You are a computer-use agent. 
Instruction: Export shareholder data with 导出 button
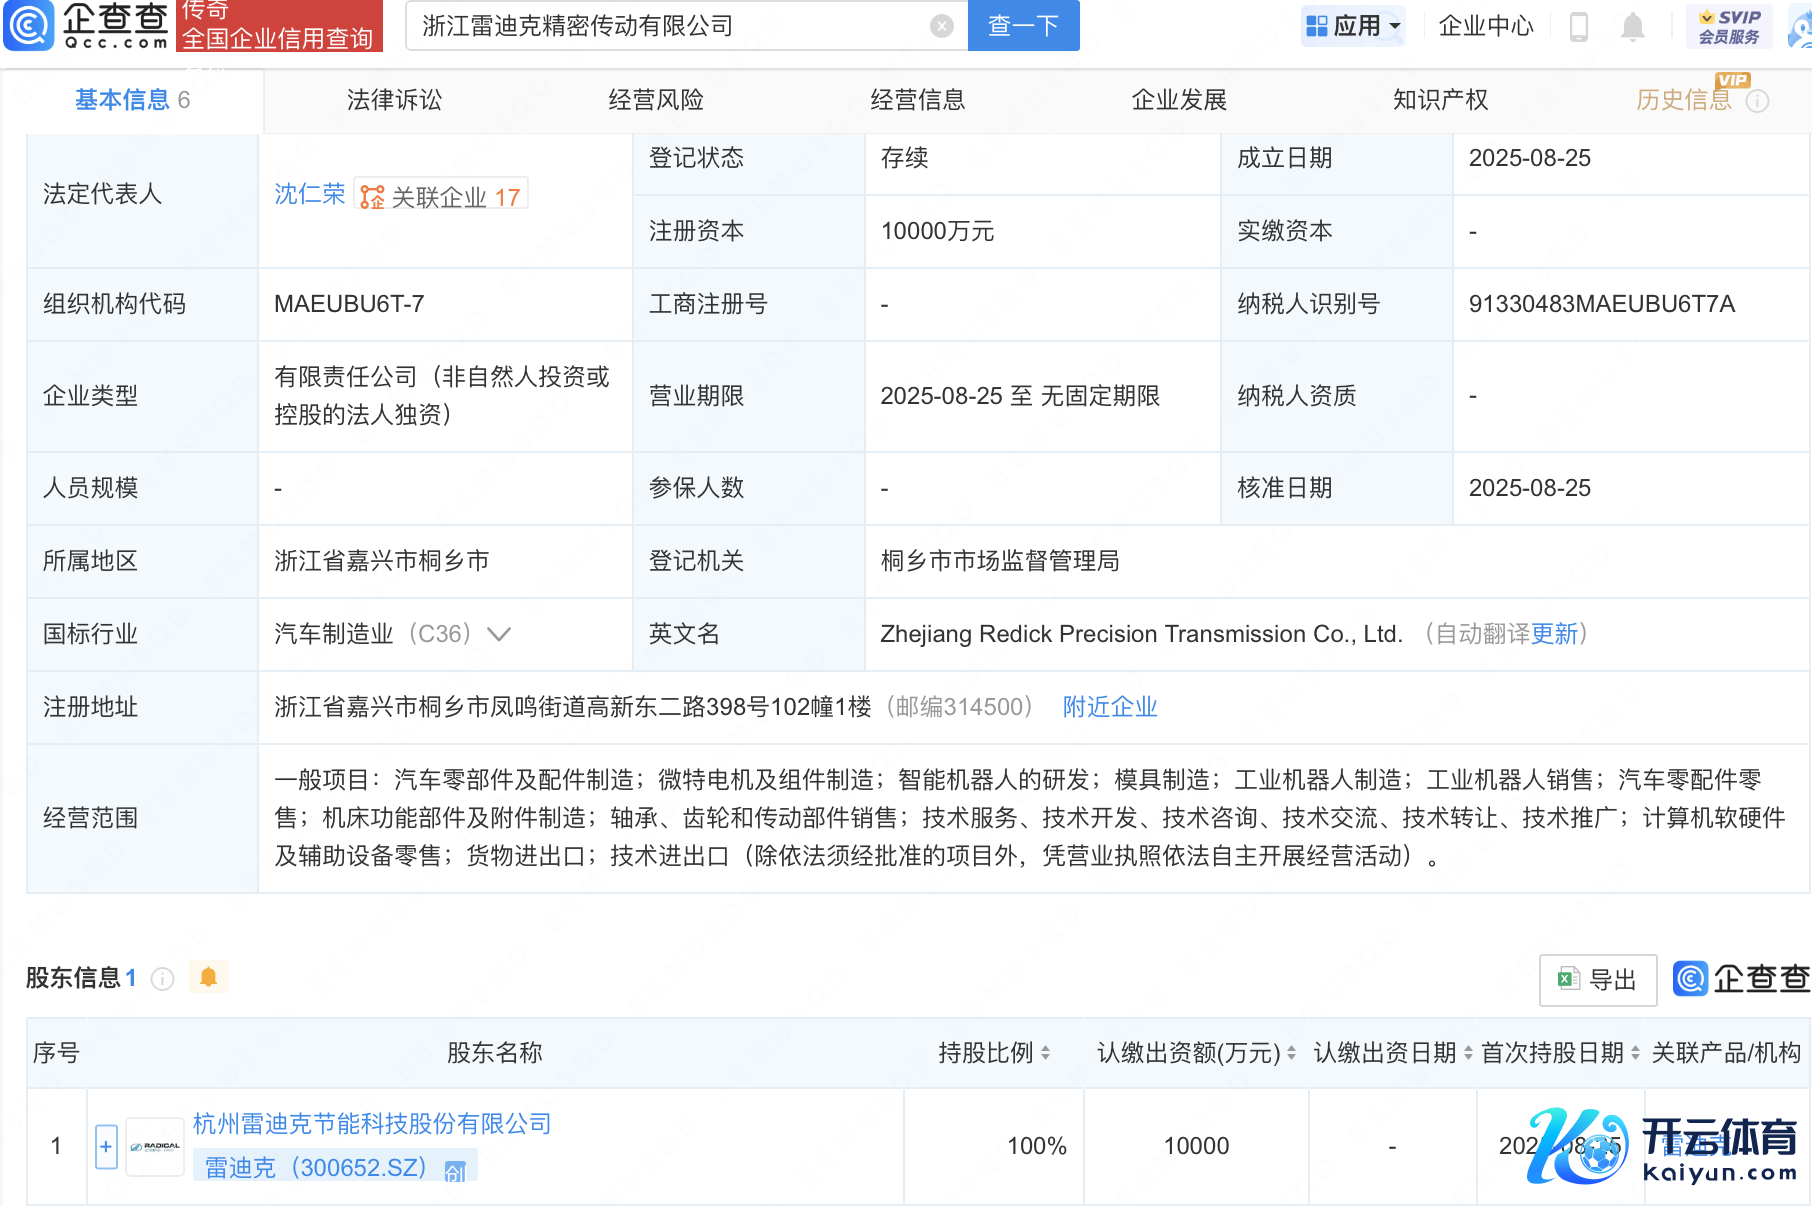(x=1597, y=980)
